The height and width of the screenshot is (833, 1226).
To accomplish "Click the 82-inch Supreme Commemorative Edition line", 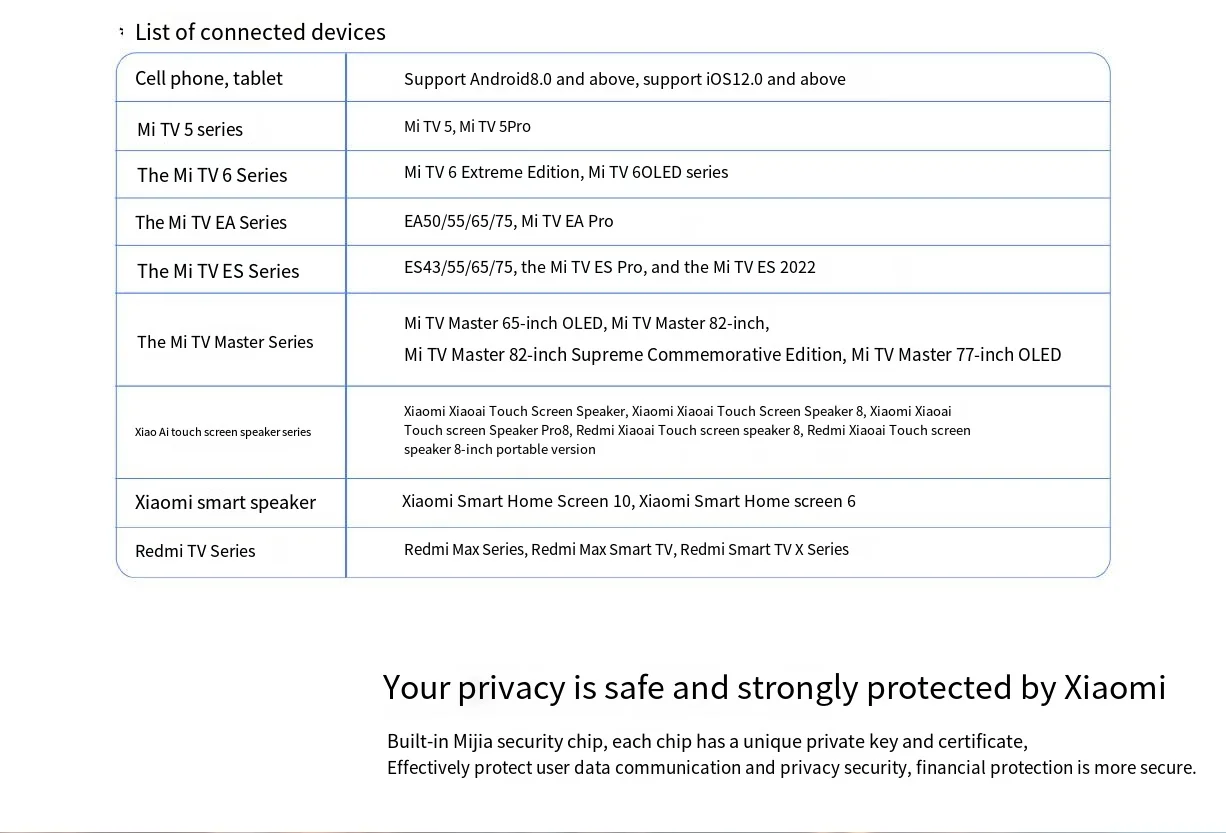I will 732,354.
